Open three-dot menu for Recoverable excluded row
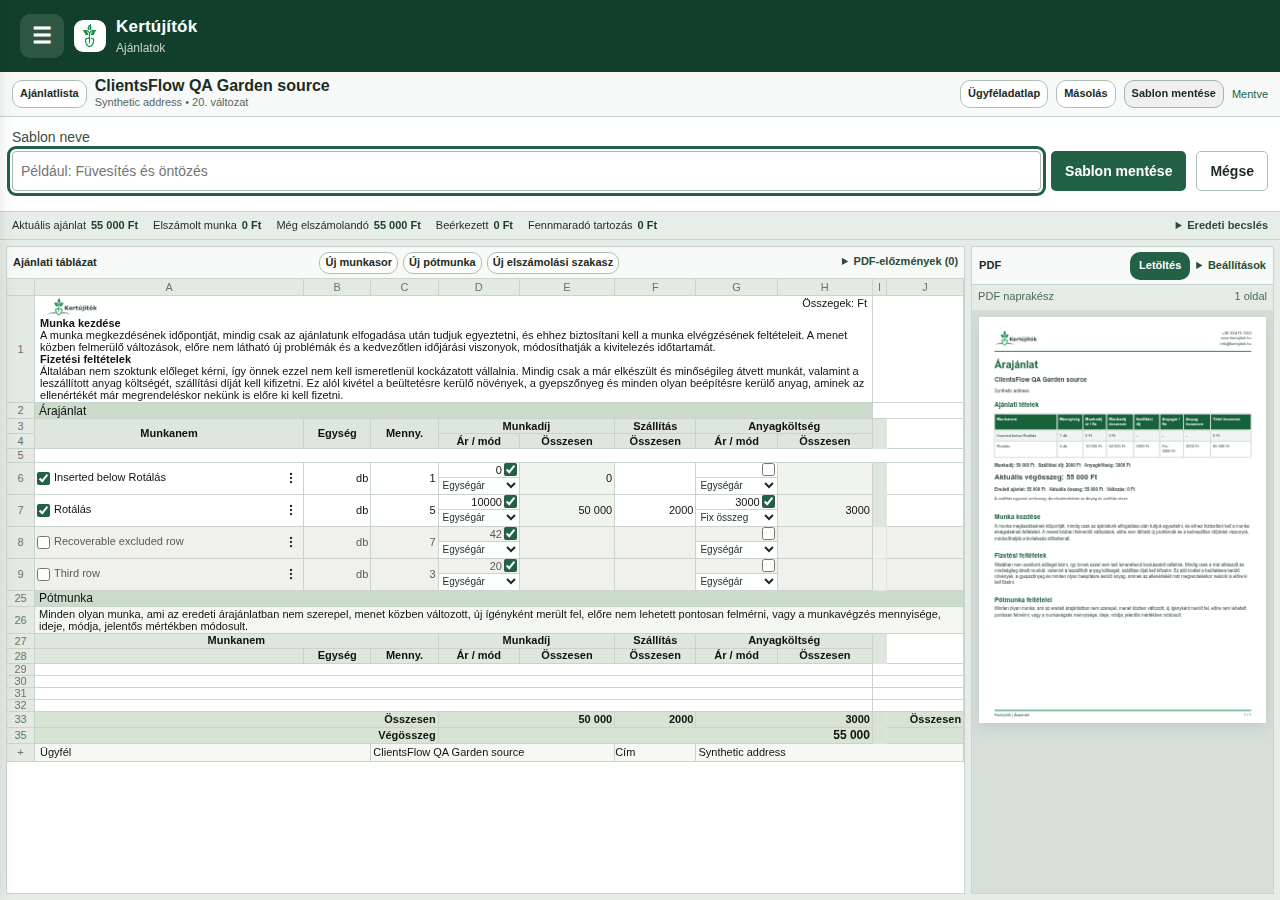 291,542
